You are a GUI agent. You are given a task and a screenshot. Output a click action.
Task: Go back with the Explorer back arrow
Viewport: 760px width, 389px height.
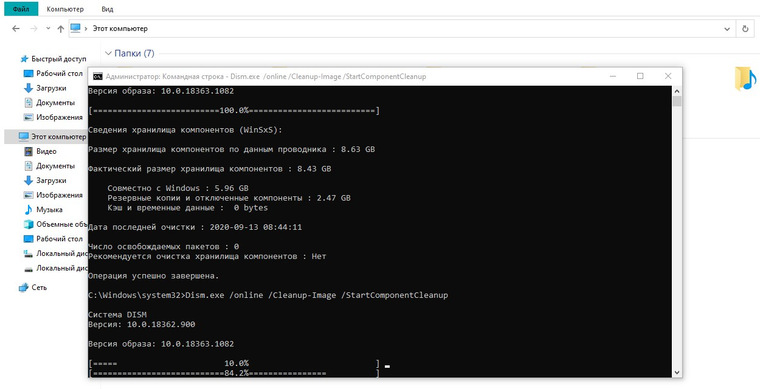click(16, 29)
